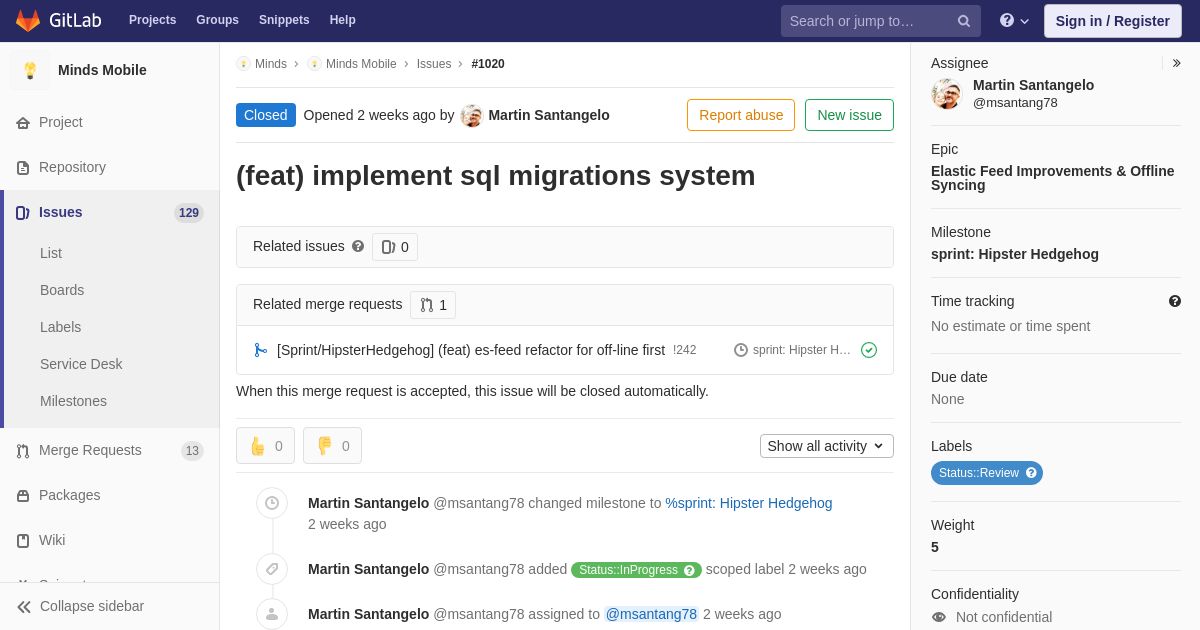Click the Time tracking help icon

[x=1175, y=301]
